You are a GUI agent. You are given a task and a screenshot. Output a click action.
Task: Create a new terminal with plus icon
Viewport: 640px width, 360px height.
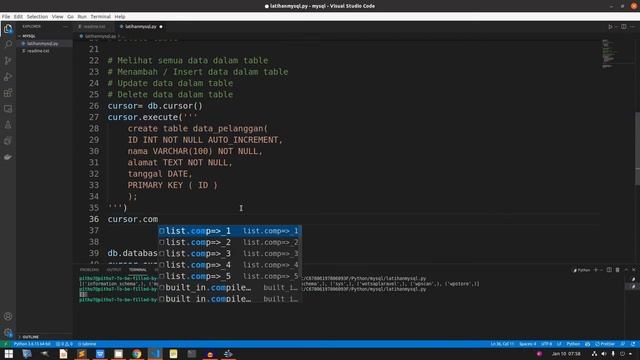tap(596, 270)
